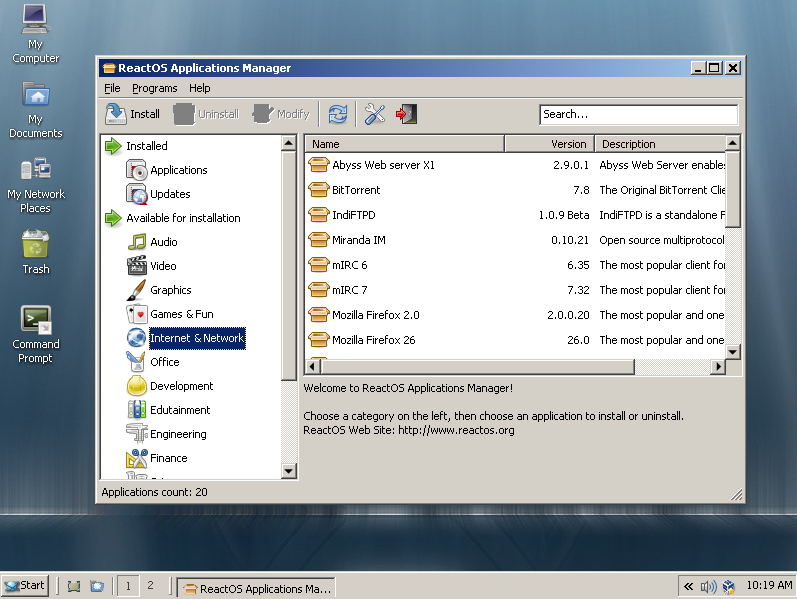Click category tree scroll down arrow
This screenshot has width=797, height=599.
pos(289,471)
